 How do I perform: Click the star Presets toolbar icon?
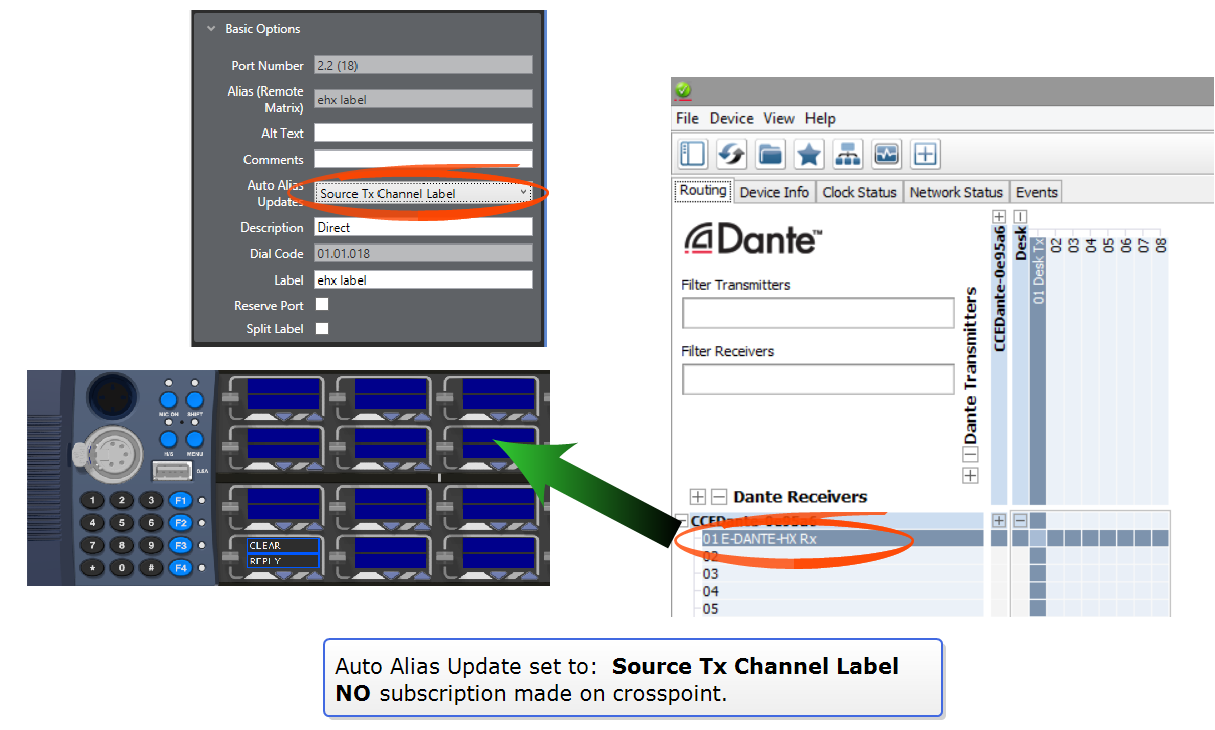coord(809,154)
